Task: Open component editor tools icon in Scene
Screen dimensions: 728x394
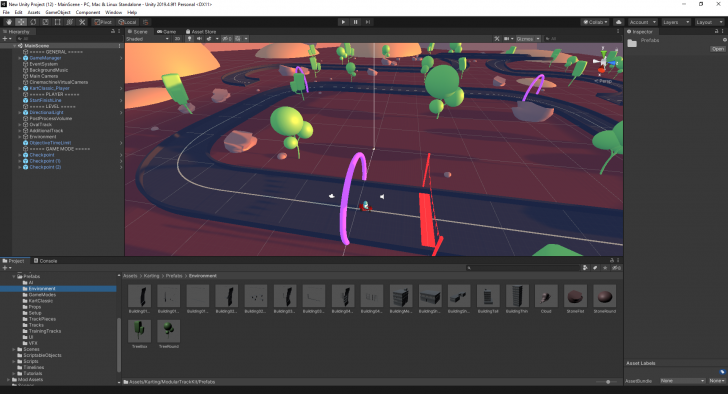Action: pos(497,39)
